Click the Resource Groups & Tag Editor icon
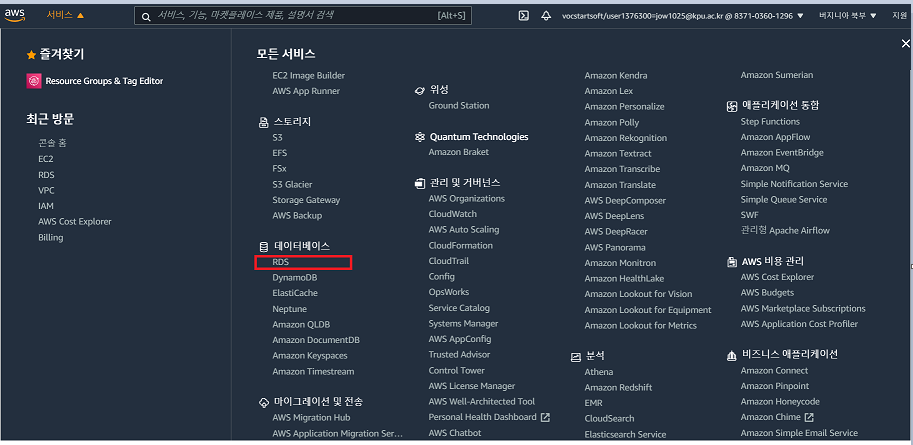Image resolution: width=913 pixels, height=445 pixels. [34, 81]
